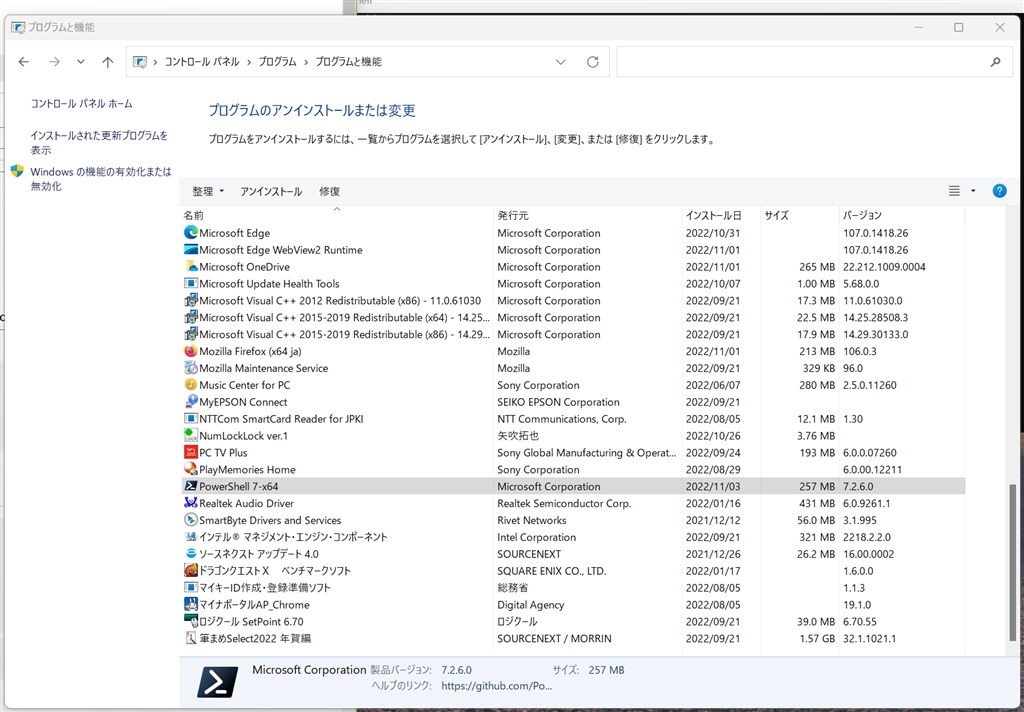Click the 修復 toolbar button
The height and width of the screenshot is (712, 1024).
tap(329, 191)
